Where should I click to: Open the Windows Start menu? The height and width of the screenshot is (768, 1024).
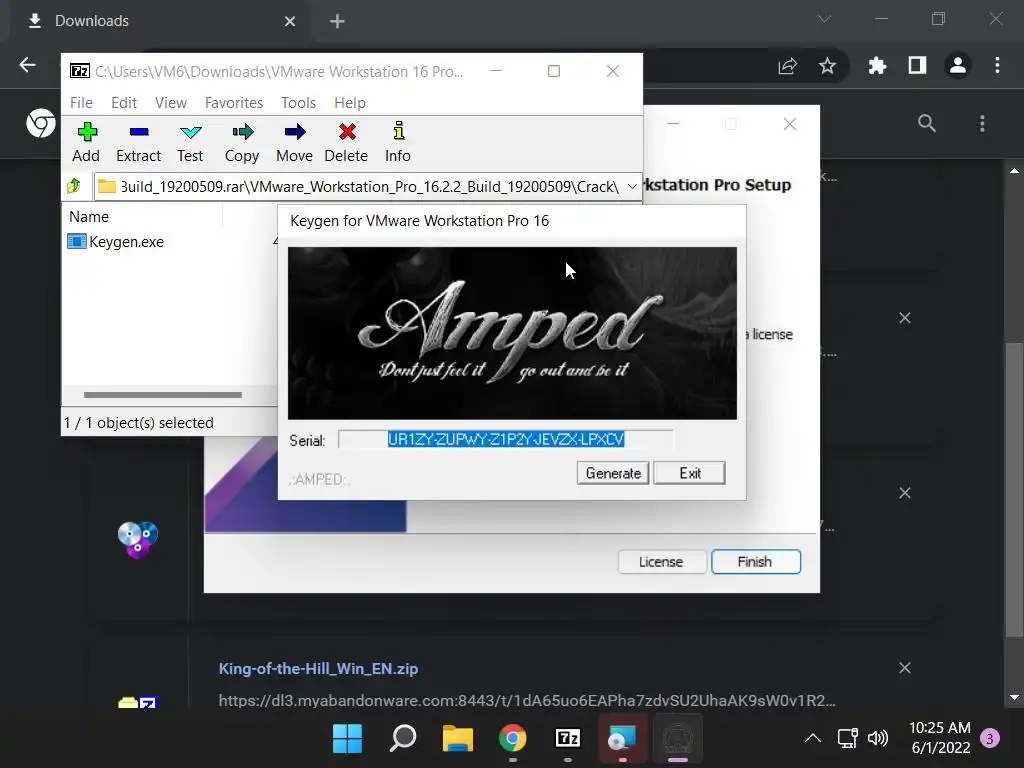[347, 739]
